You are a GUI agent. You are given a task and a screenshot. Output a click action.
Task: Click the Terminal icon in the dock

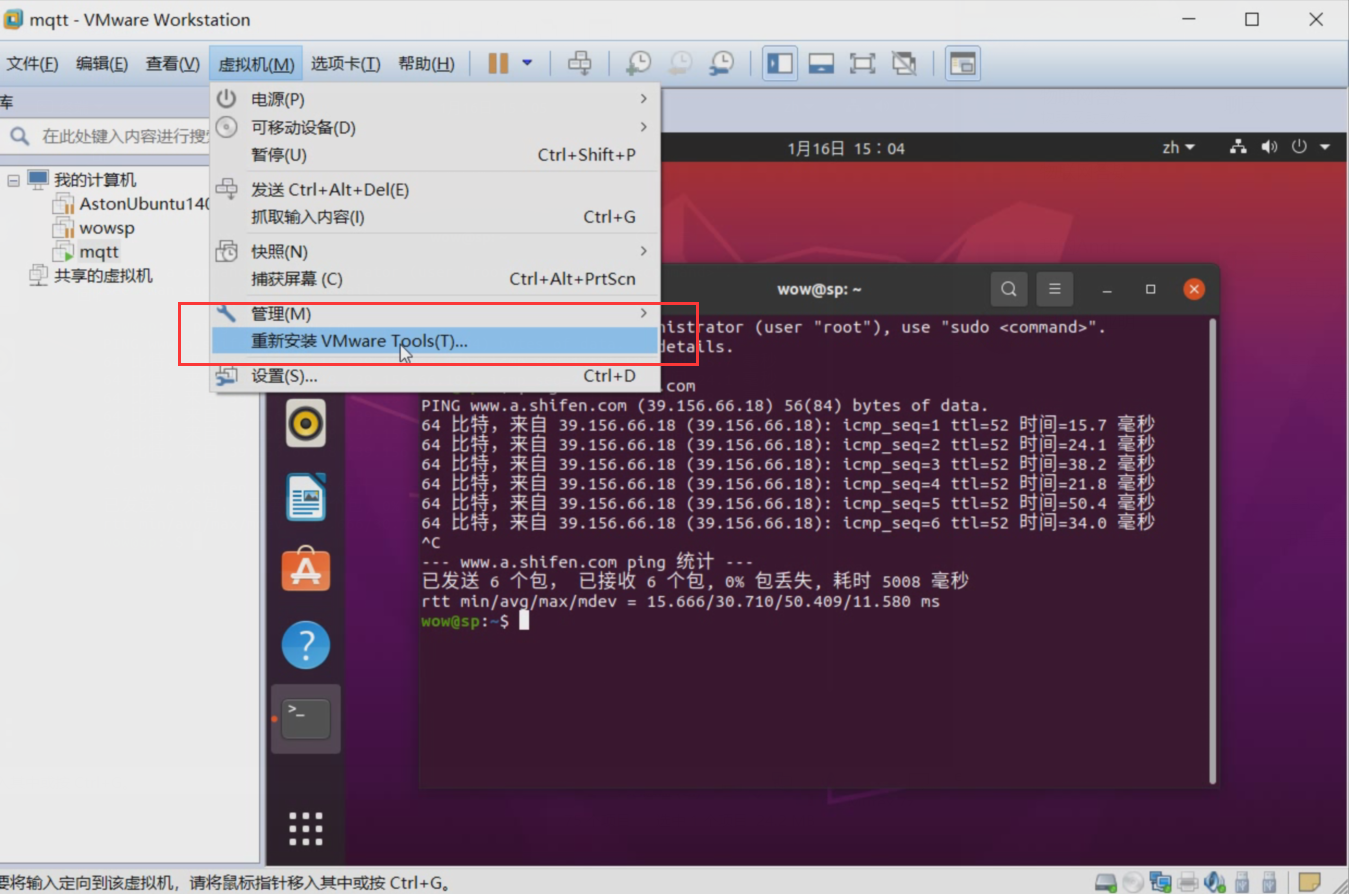[306, 718]
